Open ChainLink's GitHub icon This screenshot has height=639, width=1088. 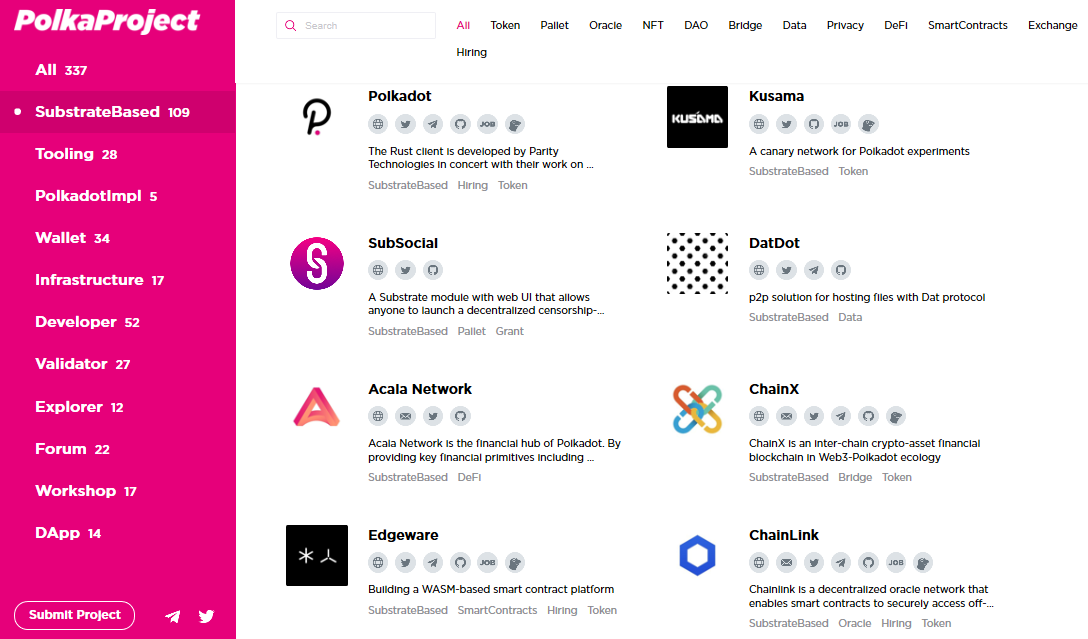pos(868,563)
